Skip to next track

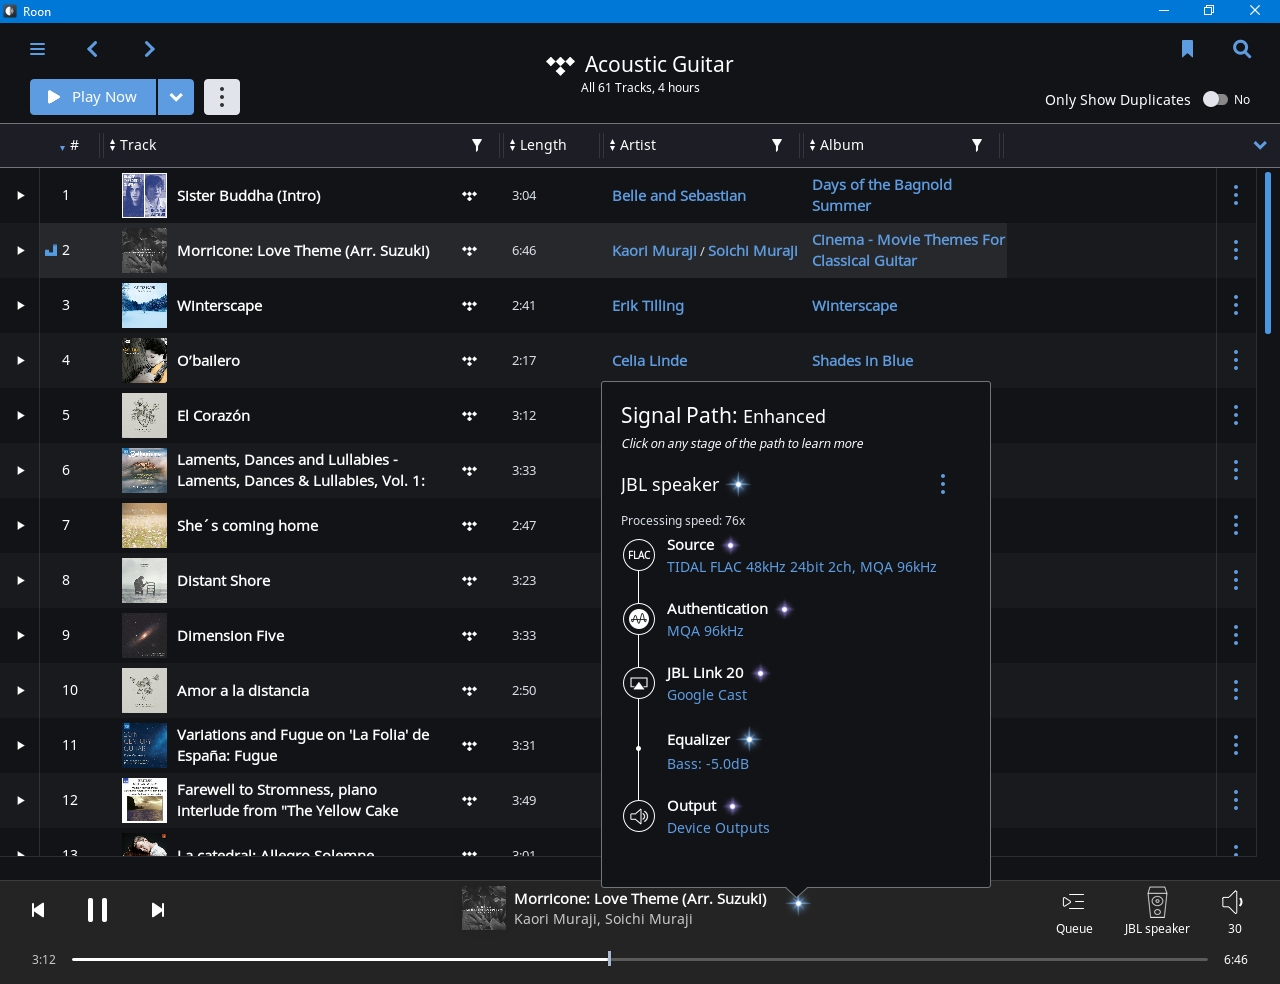[x=157, y=910]
